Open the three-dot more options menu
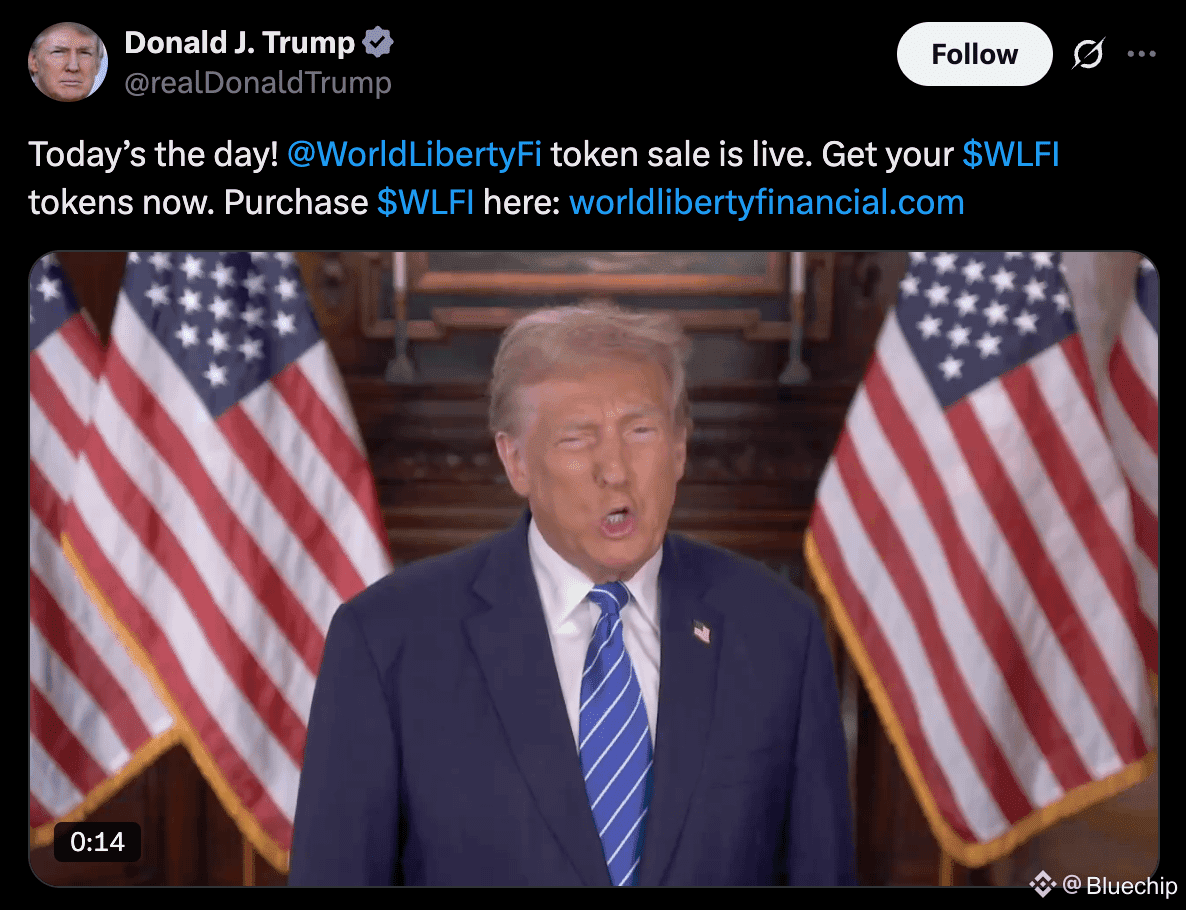This screenshot has width=1186, height=910. (x=1141, y=54)
